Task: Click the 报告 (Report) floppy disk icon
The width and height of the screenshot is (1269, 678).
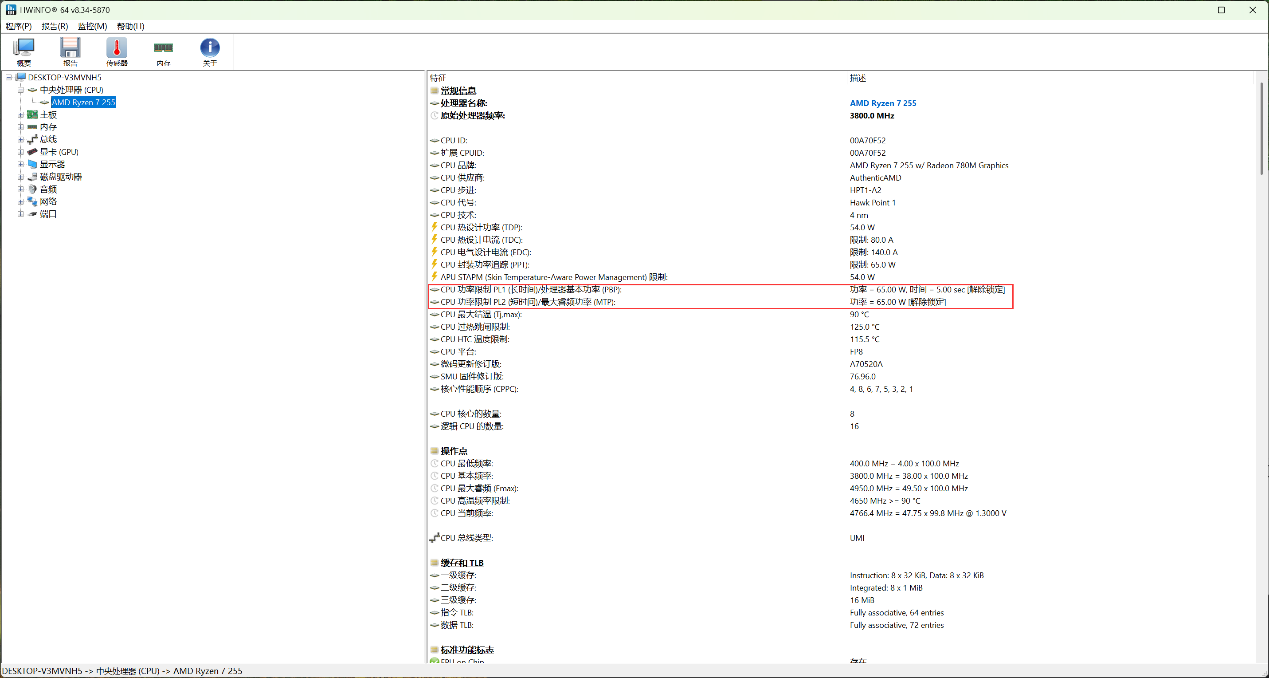Action: 70,49
